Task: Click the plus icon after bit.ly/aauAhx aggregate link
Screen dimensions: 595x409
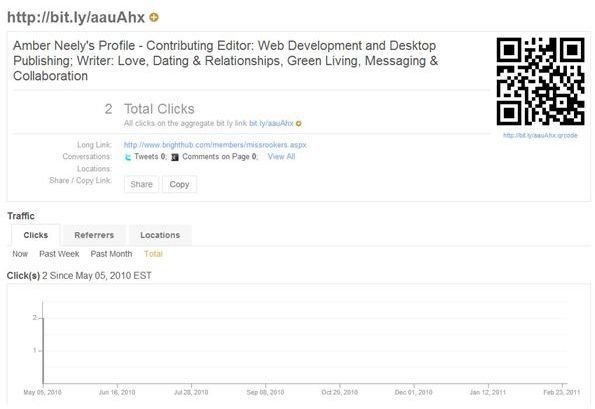Action: [299, 124]
